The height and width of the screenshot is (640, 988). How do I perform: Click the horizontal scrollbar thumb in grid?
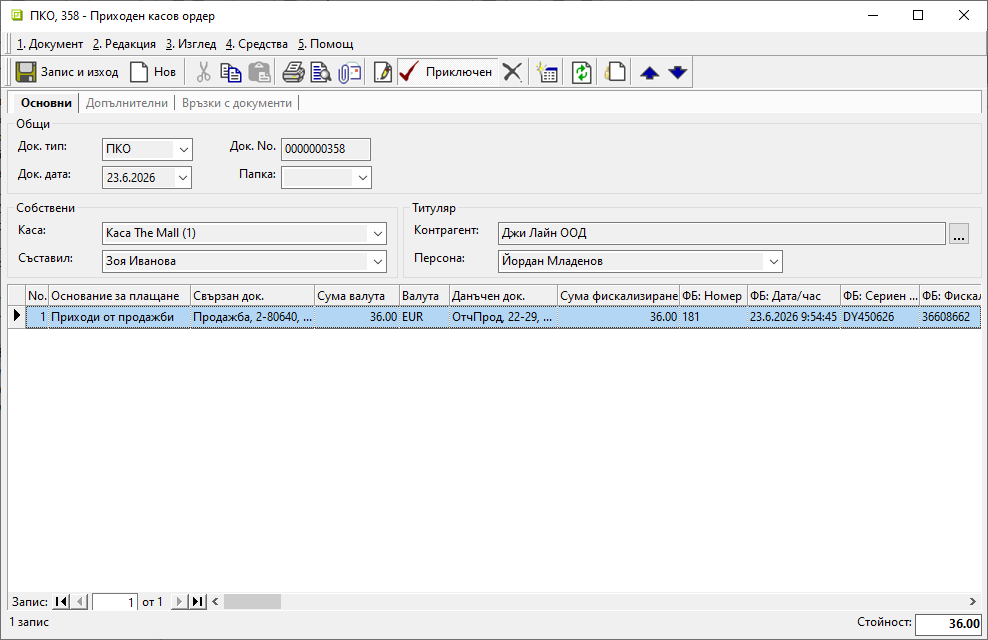coord(252,602)
